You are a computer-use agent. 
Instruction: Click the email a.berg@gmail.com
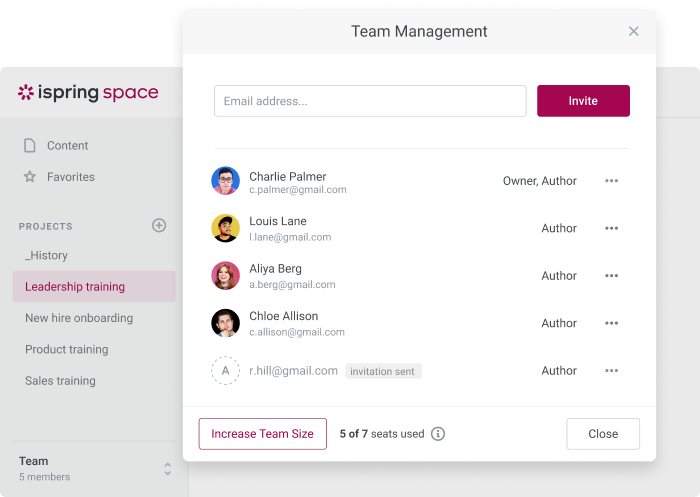pos(292,284)
